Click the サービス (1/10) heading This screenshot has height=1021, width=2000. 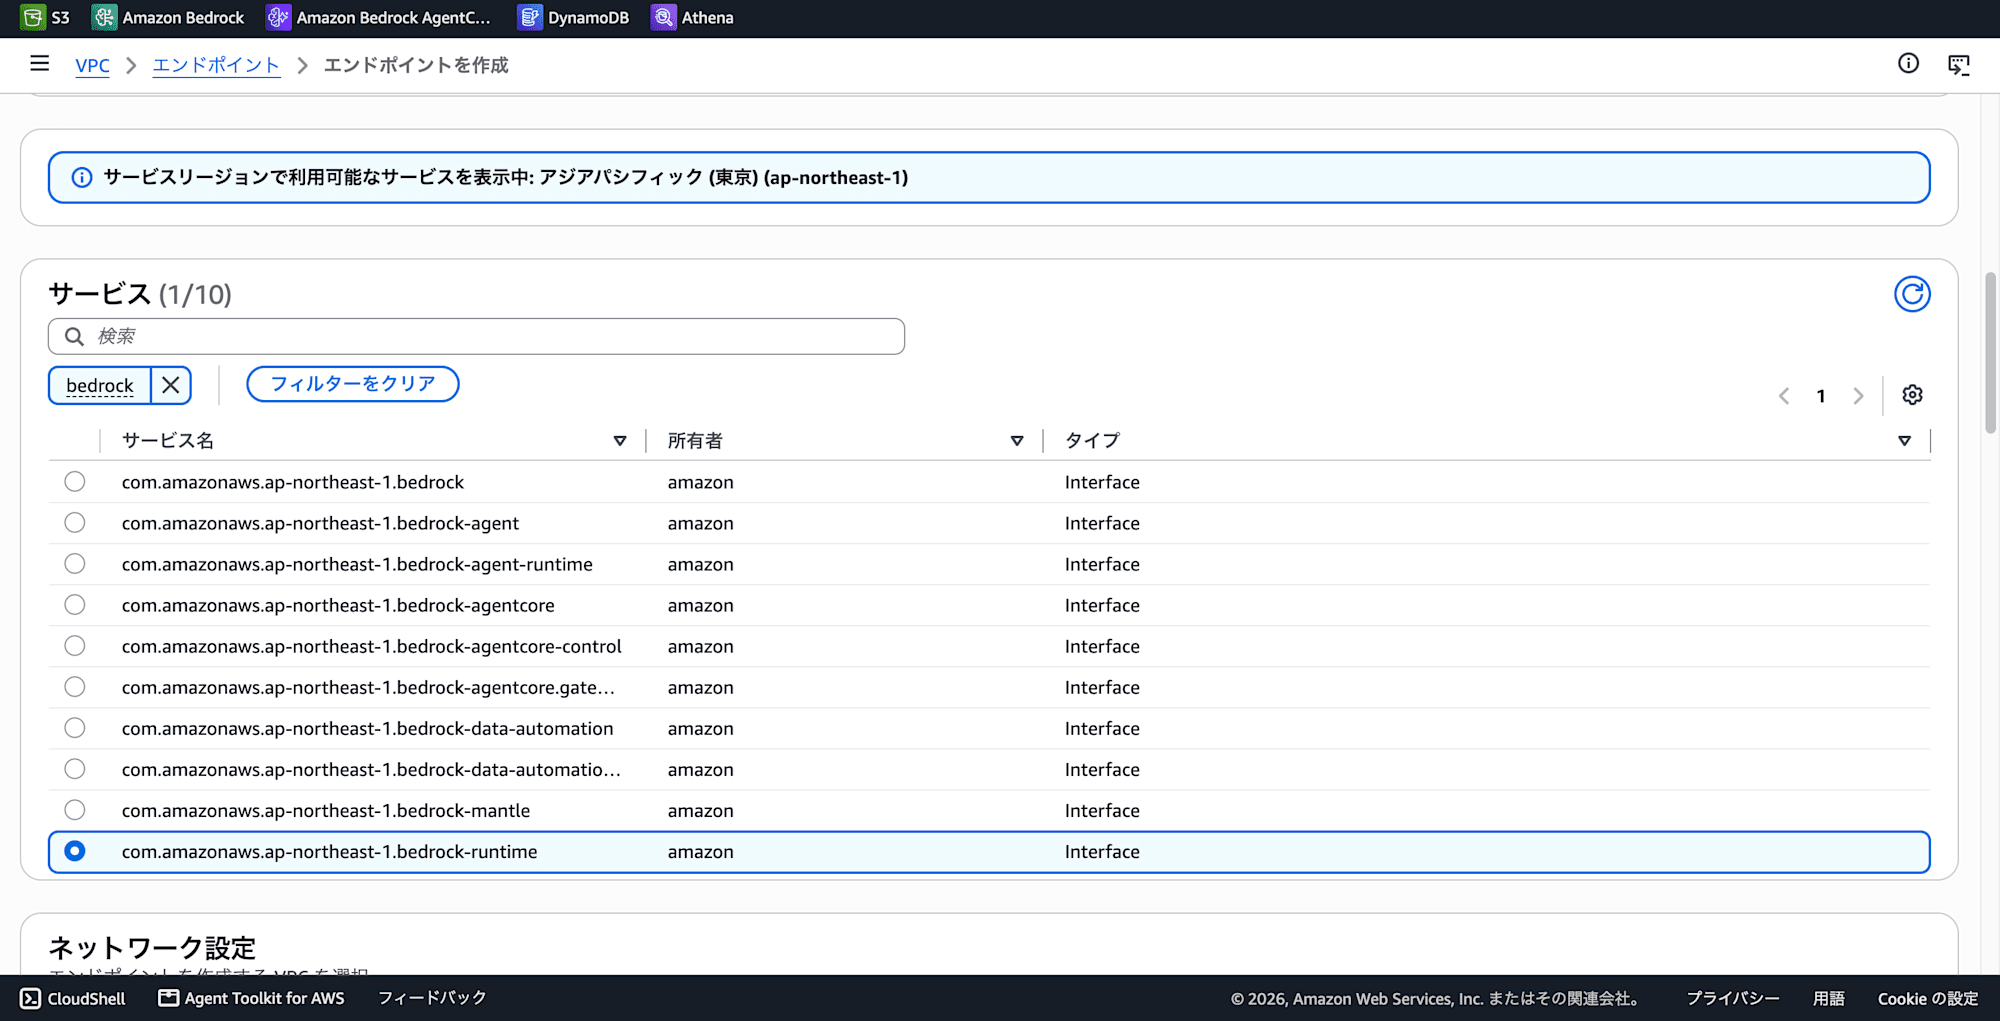tap(140, 294)
